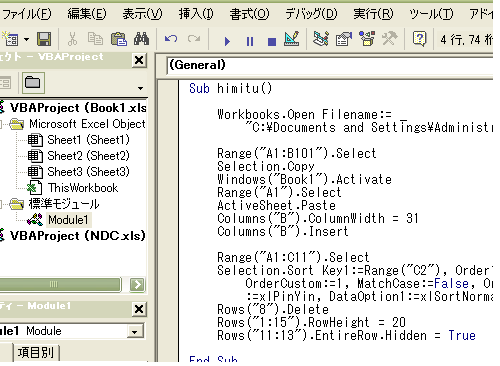Click 'Rows("1:15").RowHeight = 20' line
500x366 pixels.
point(311,323)
